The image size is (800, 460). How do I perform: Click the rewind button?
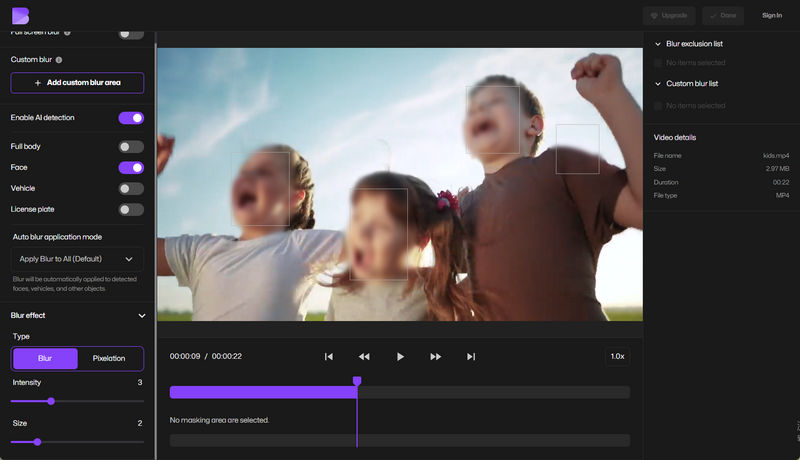(x=364, y=356)
